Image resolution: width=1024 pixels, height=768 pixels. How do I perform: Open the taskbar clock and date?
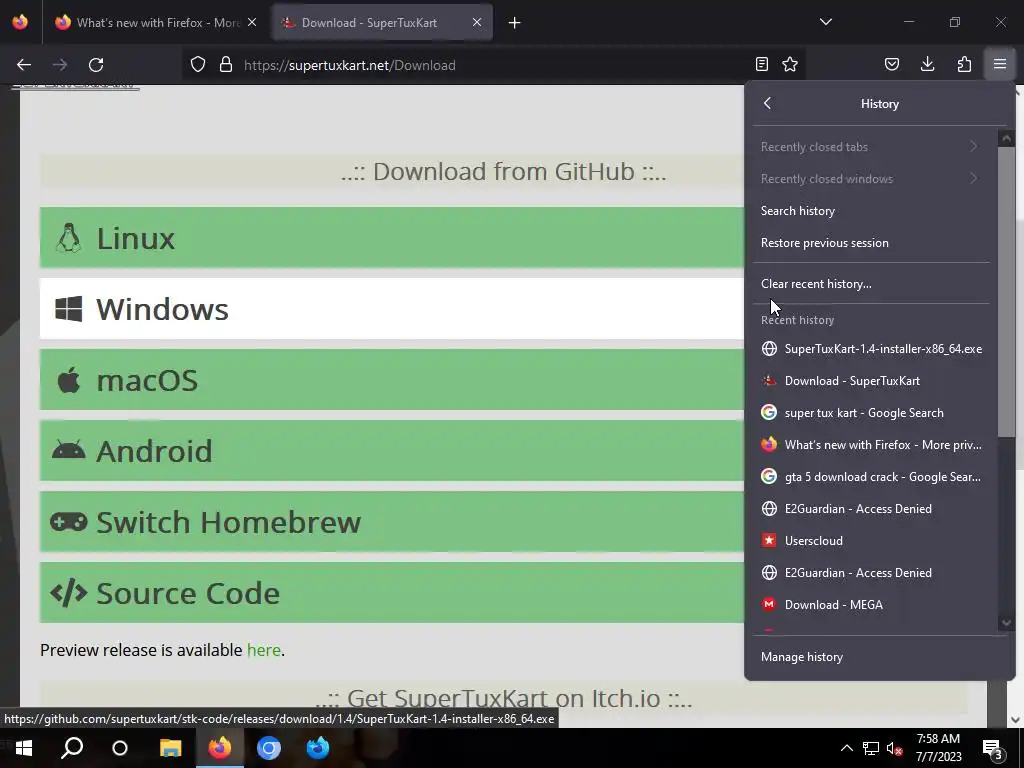[938, 748]
